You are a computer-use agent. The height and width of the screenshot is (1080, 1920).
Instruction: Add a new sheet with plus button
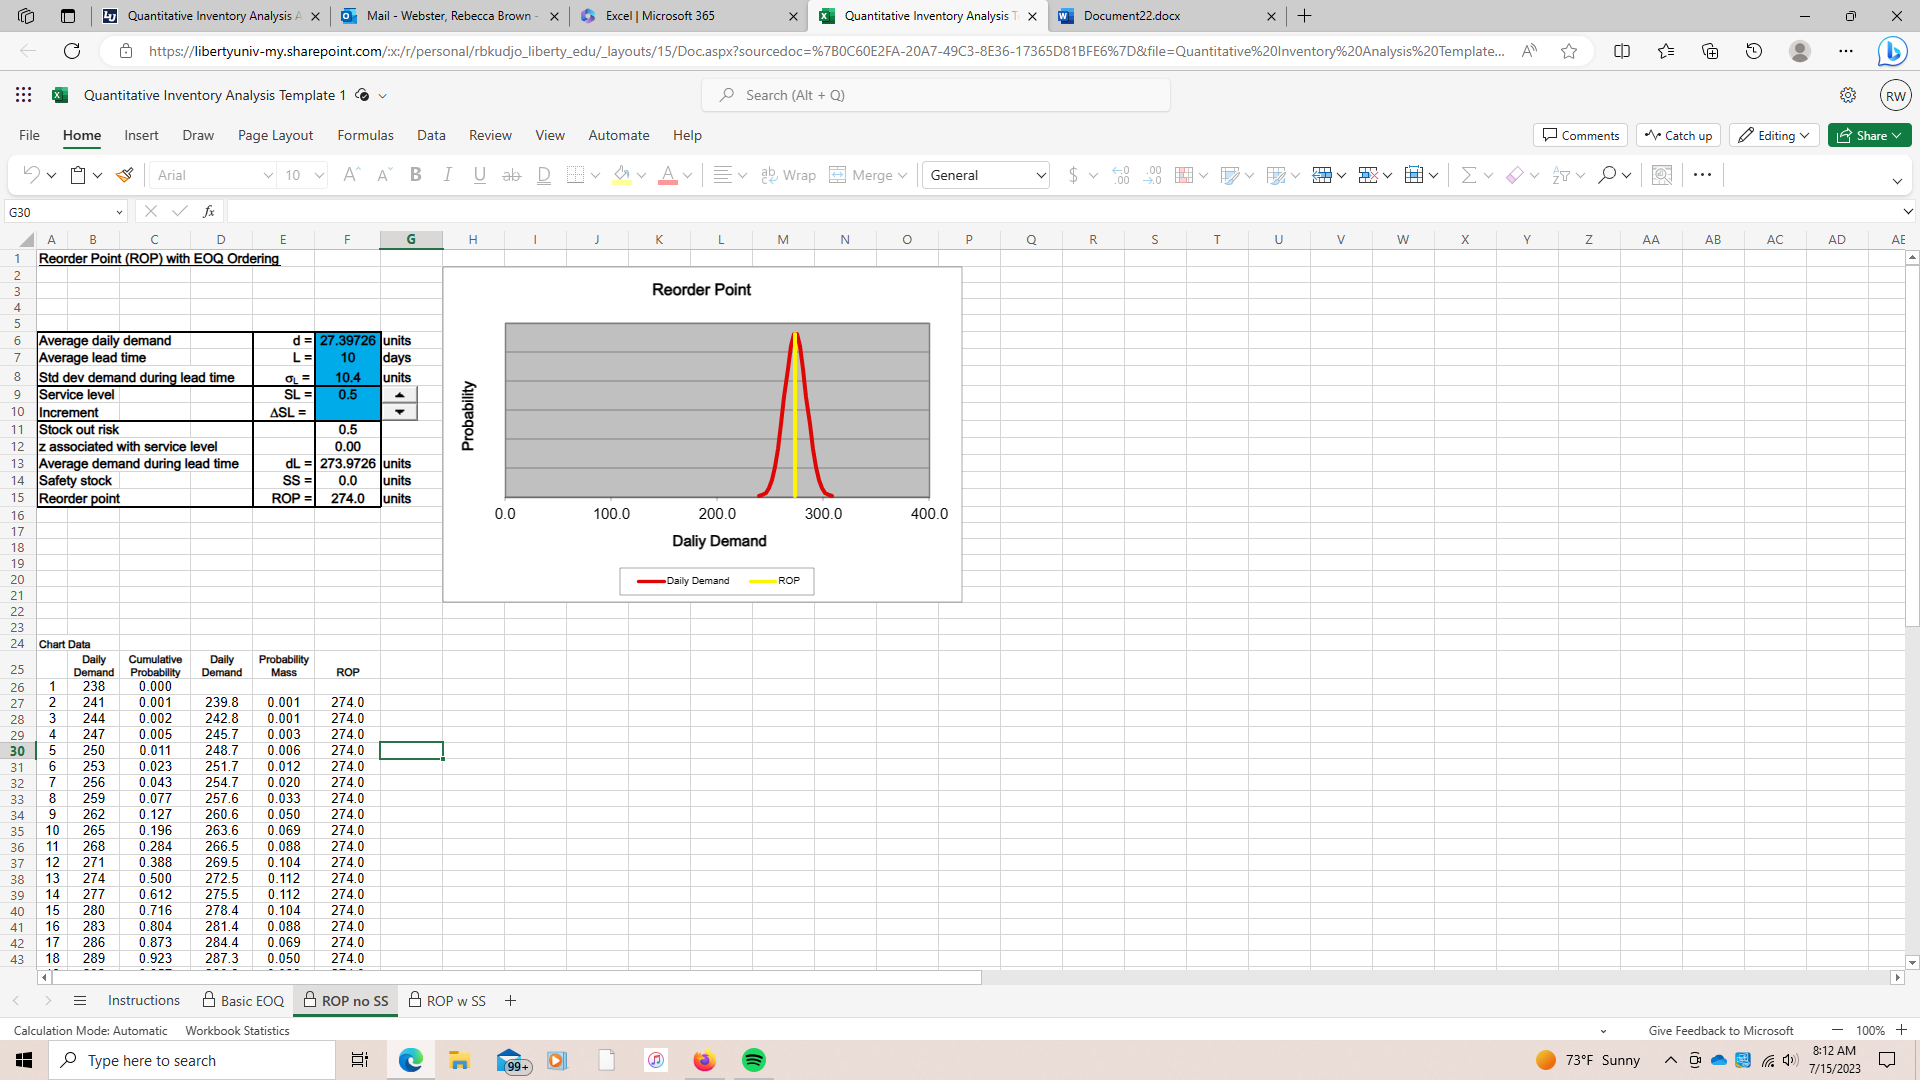[510, 1001]
